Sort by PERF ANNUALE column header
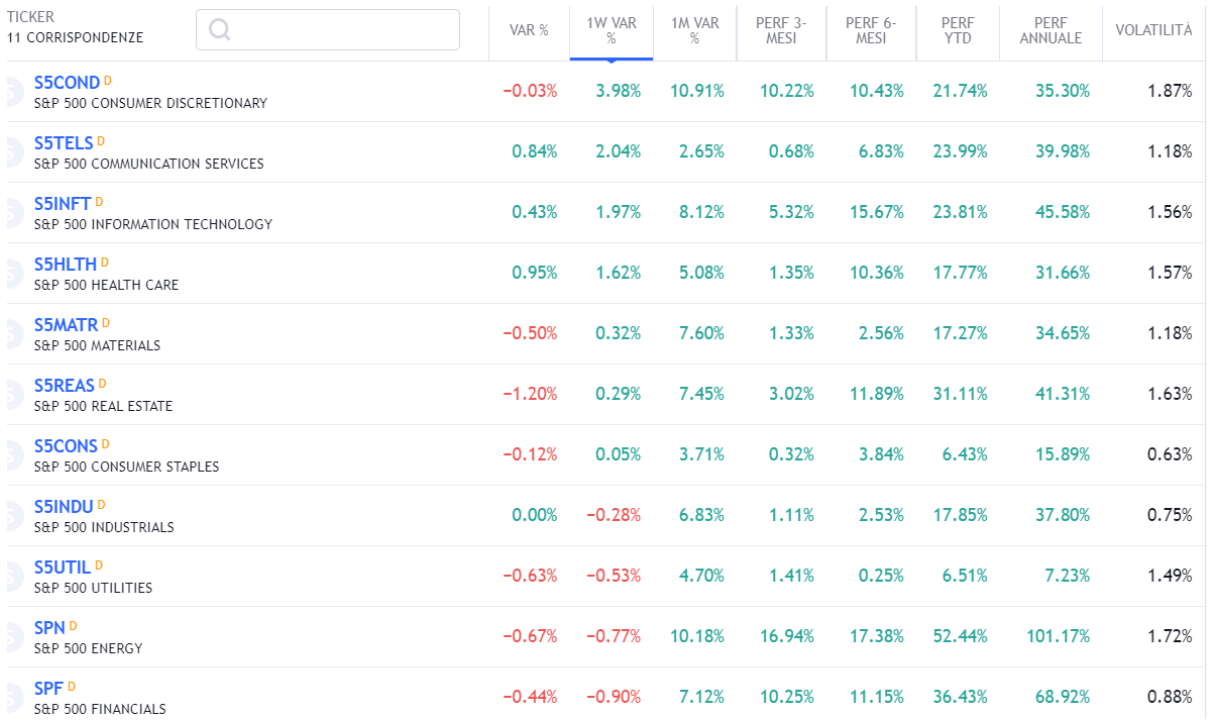This screenshot has height=722, width=1210. (x=1050, y=31)
